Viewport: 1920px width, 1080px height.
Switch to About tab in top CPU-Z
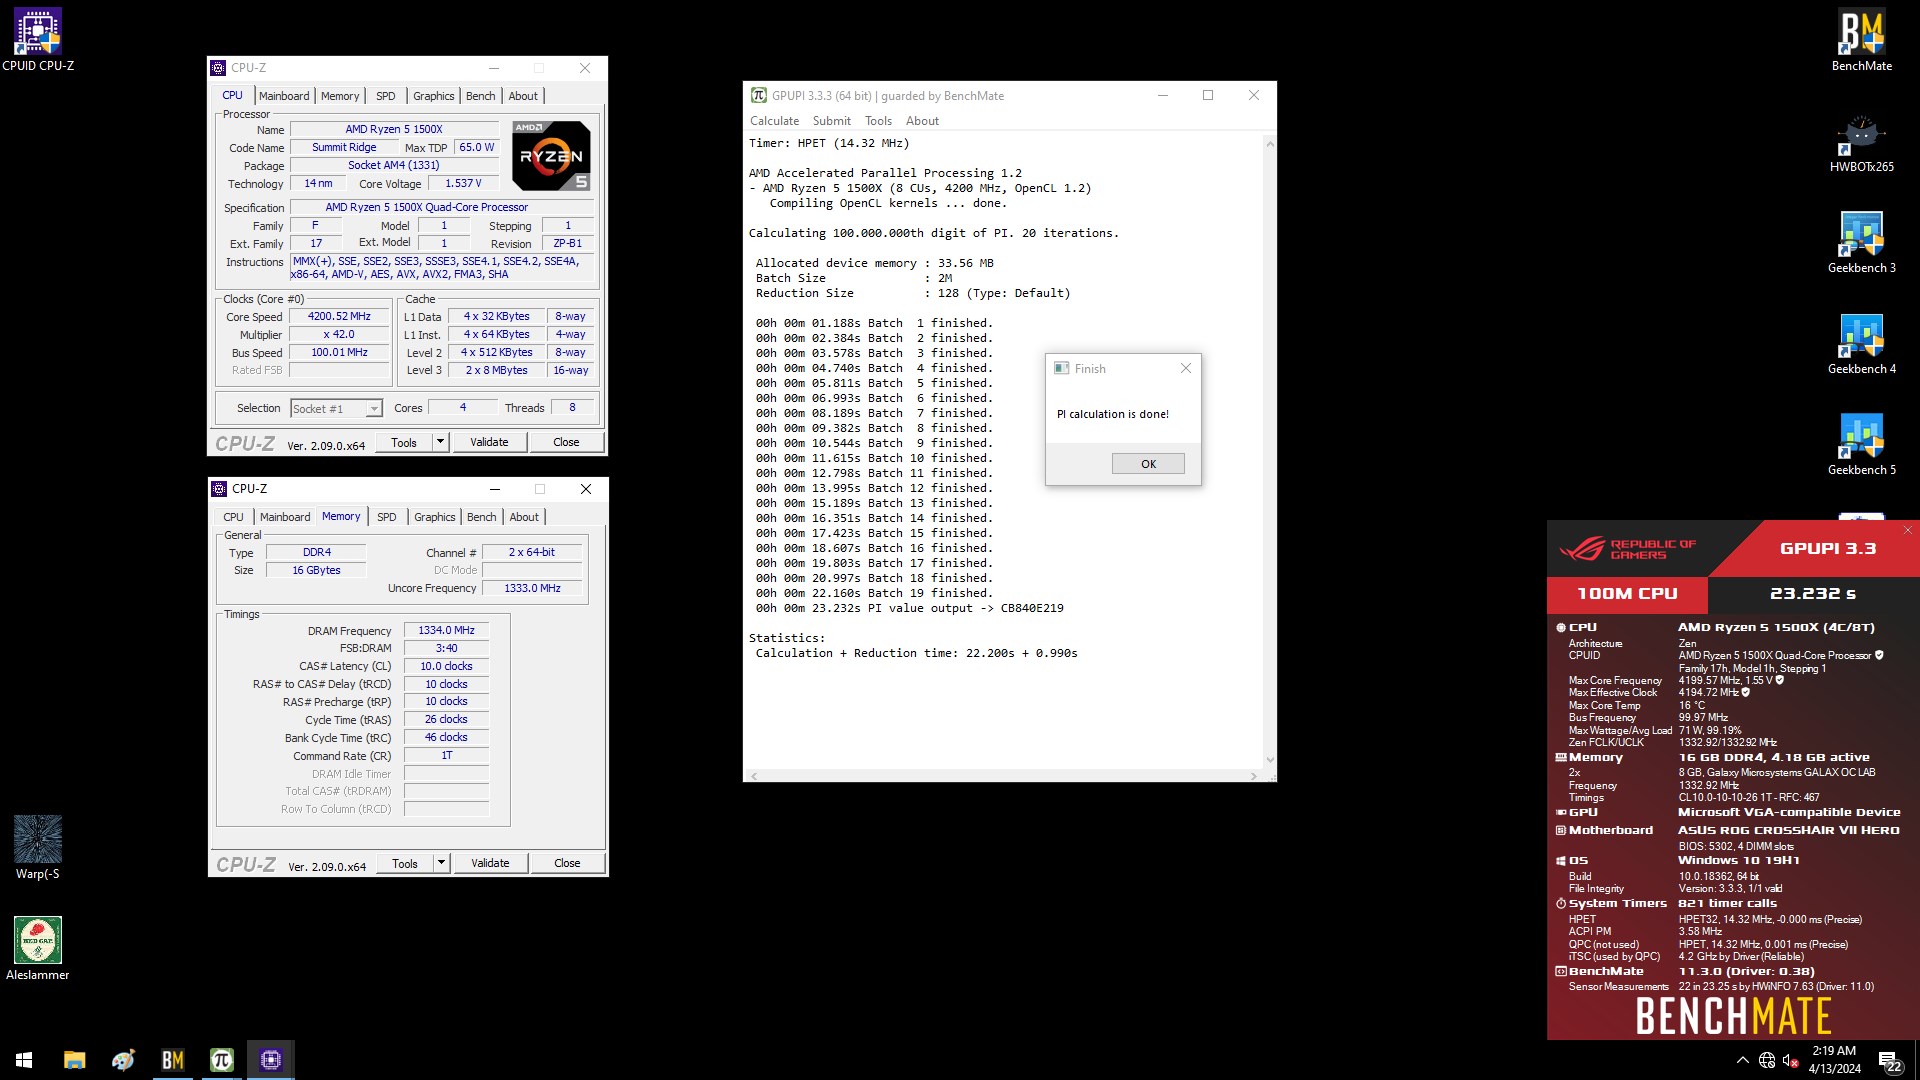(523, 96)
